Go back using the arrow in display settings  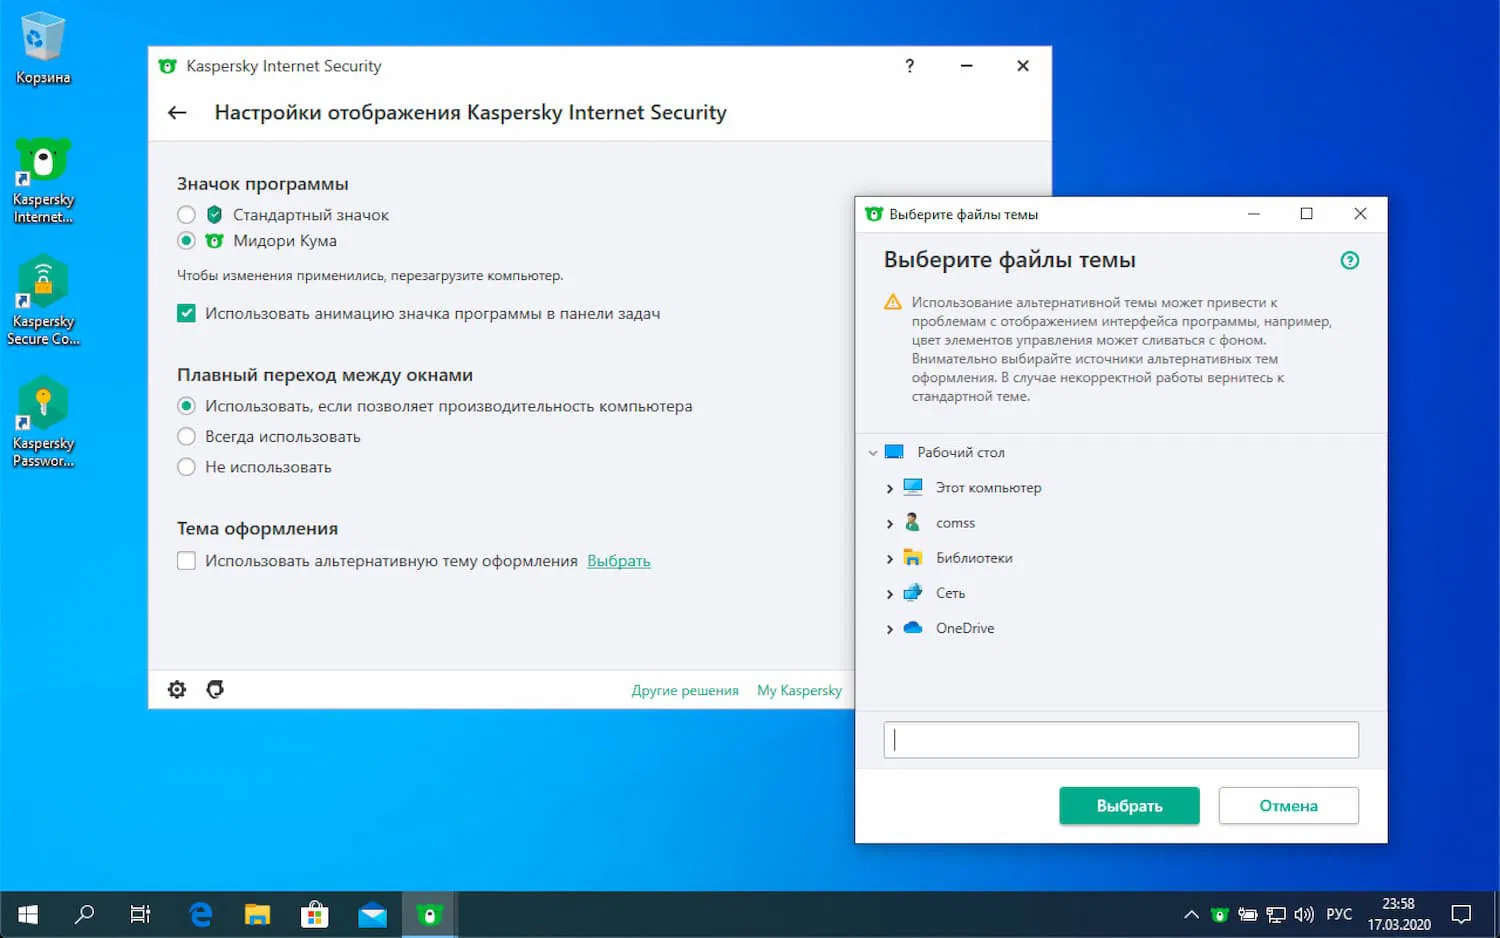click(176, 112)
